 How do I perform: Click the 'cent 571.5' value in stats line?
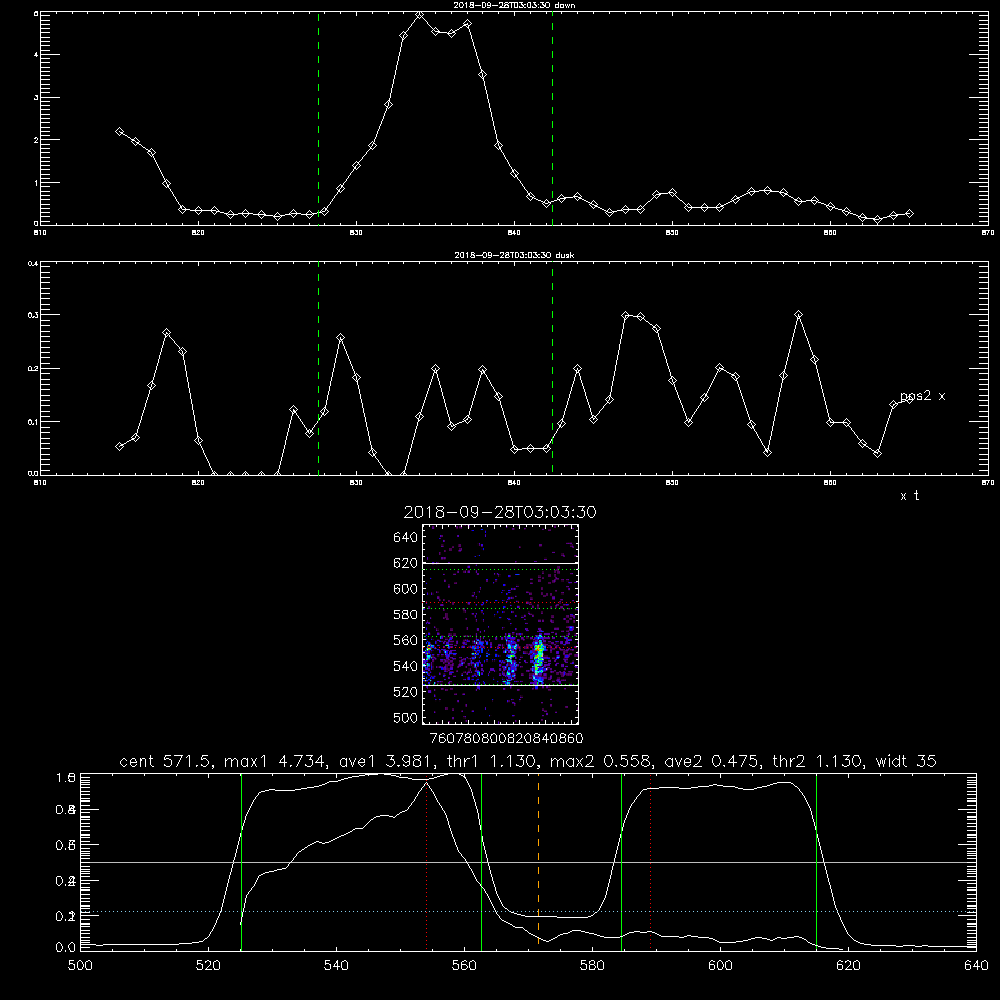tap(166, 761)
